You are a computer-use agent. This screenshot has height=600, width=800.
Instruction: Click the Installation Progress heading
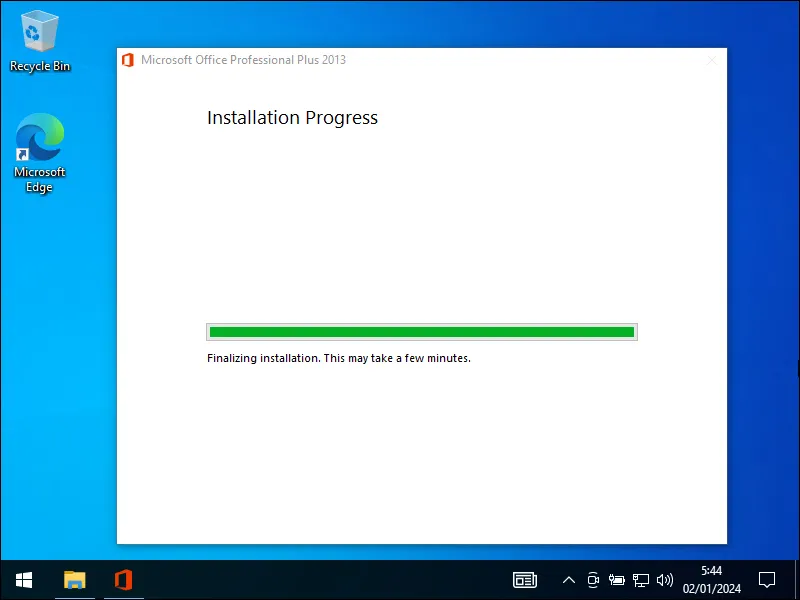292,117
